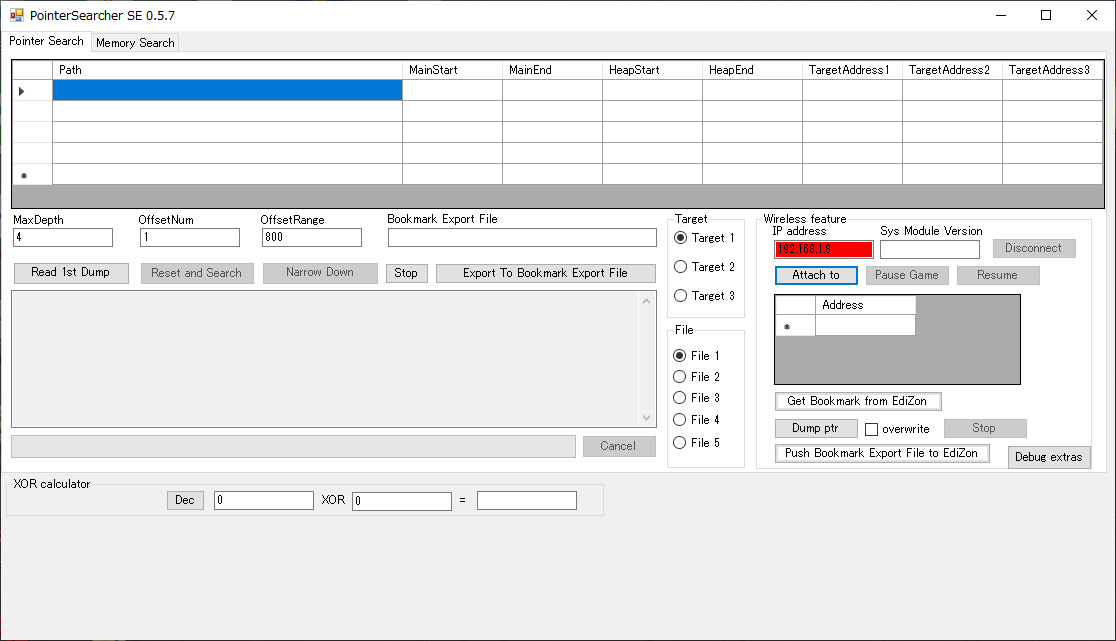Click the TargetAddress1 column header
Screen dimensions: 1116x641
pos(853,70)
